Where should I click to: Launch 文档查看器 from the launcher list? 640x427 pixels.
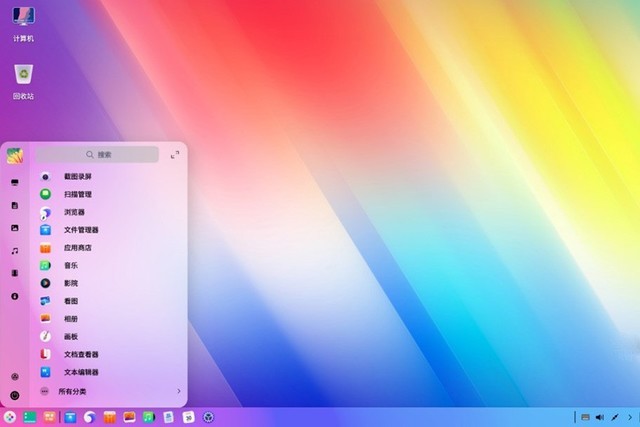pyautogui.click(x=109, y=354)
